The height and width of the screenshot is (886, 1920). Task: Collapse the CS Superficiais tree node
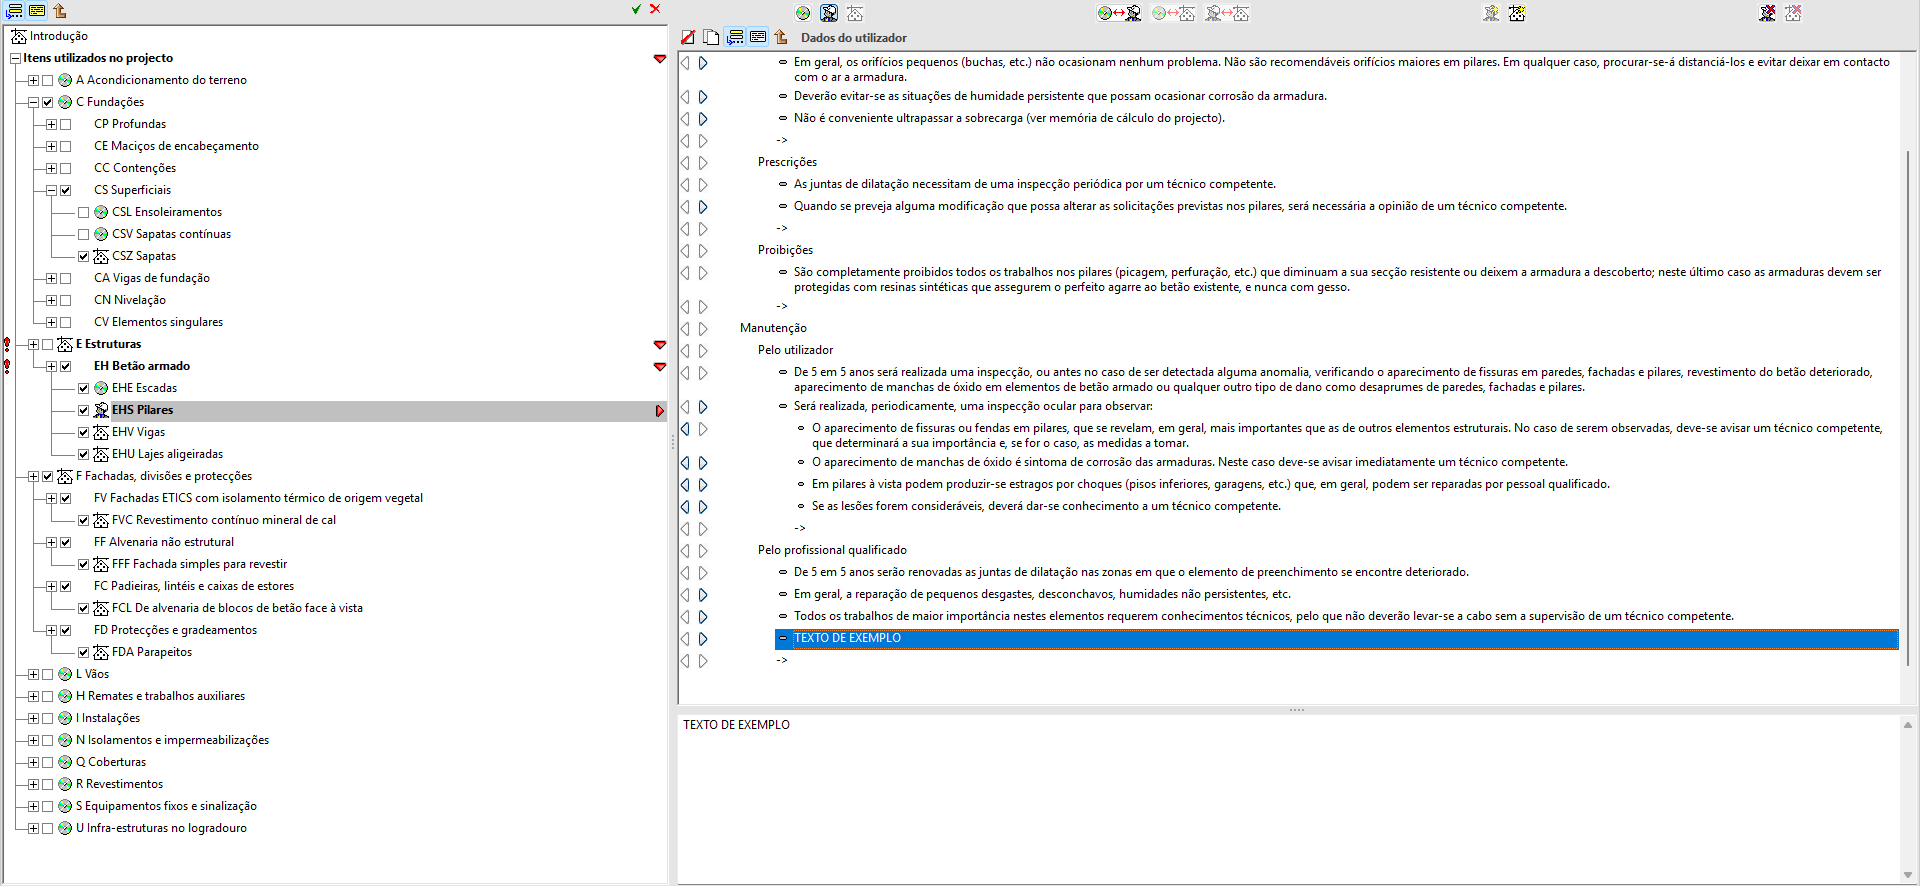pos(51,190)
